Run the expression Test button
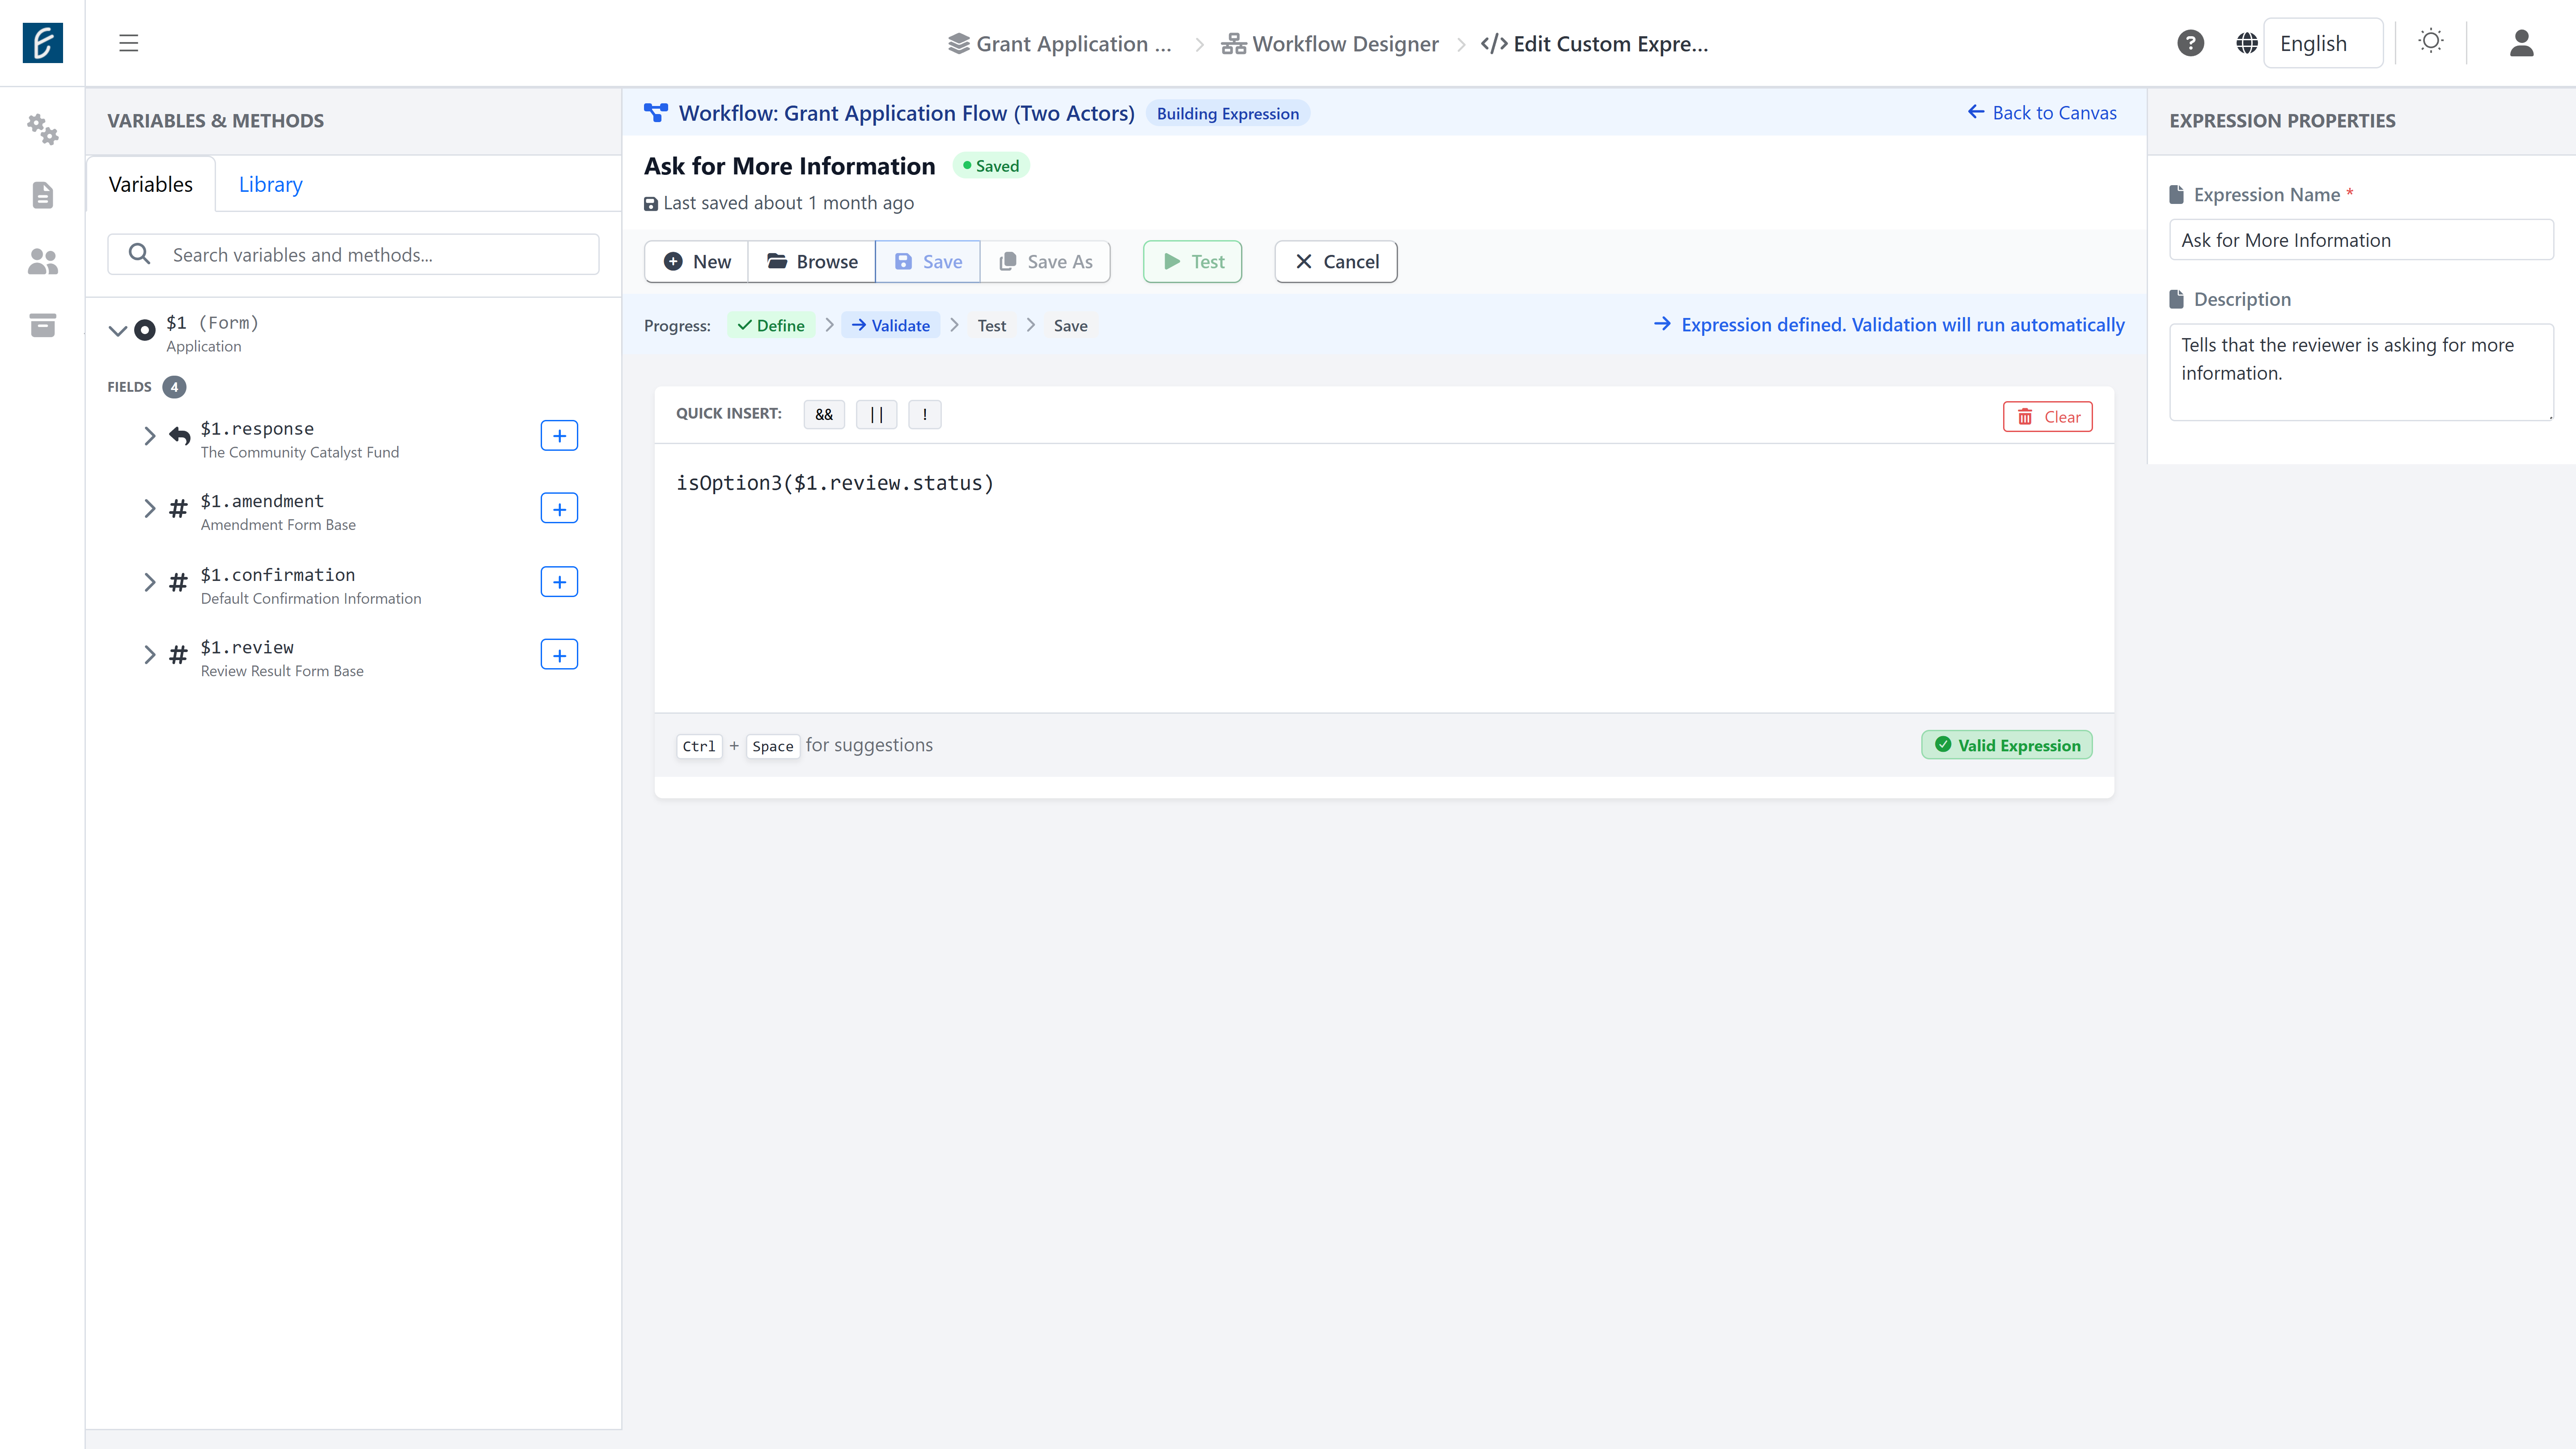The image size is (2576, 1449). point(1191,261)
